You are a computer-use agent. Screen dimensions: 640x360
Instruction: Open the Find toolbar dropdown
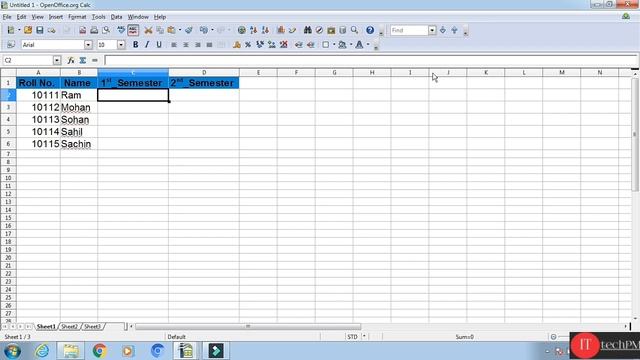point(432,30)
